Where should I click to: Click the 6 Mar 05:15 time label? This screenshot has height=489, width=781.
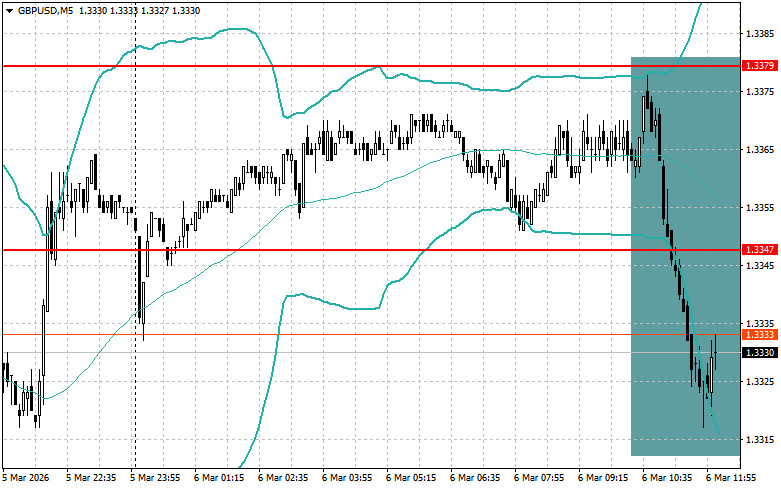click(x=411, y=478)
